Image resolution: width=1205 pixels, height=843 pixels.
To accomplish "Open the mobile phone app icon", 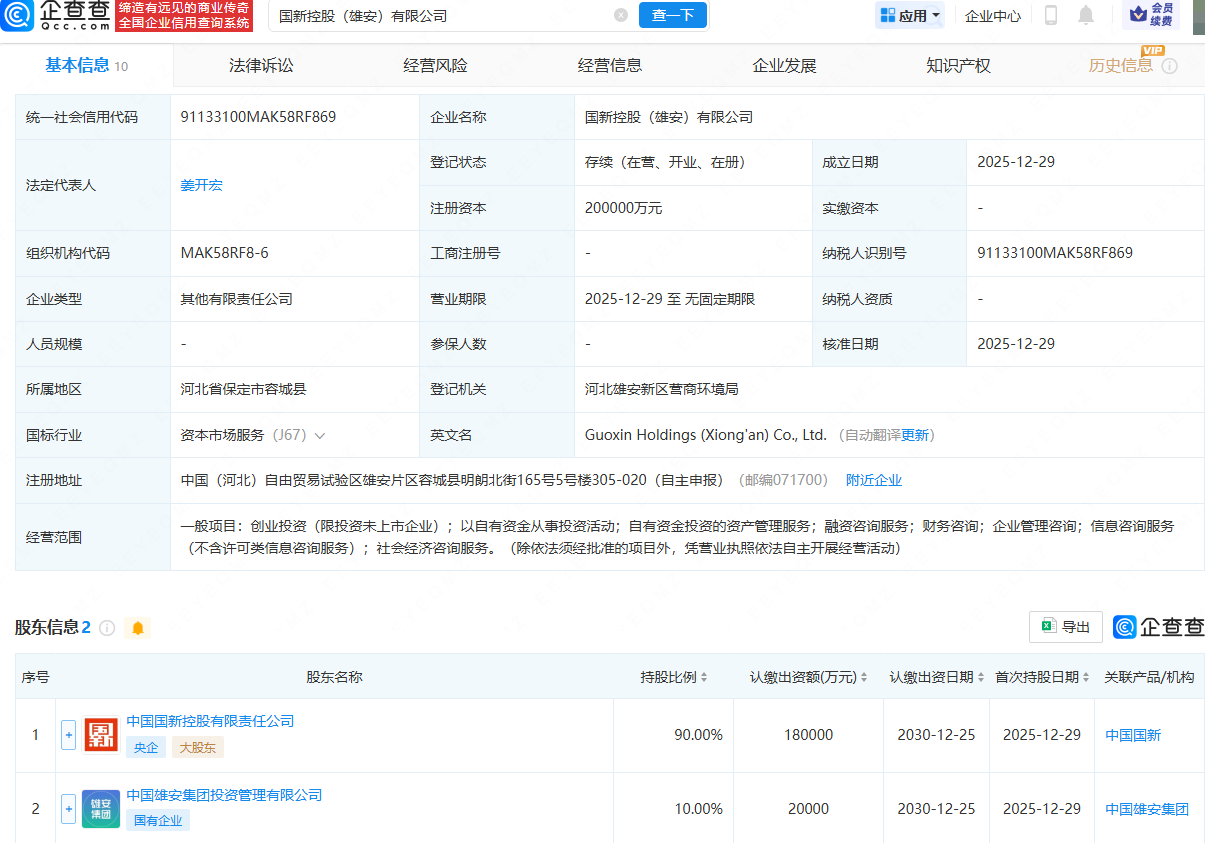I will point(1051,15).
